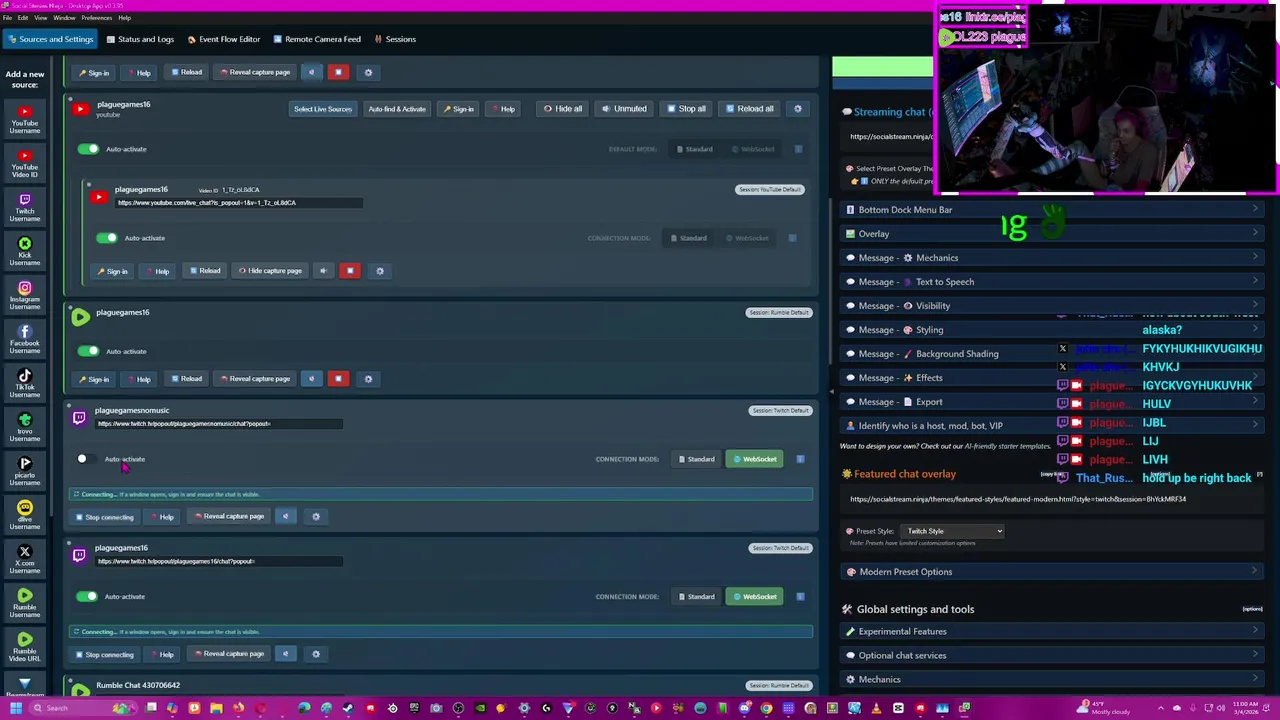
Task: Enable Auto-activate for plaguegamesnomusic
Action: coord(87,459)
